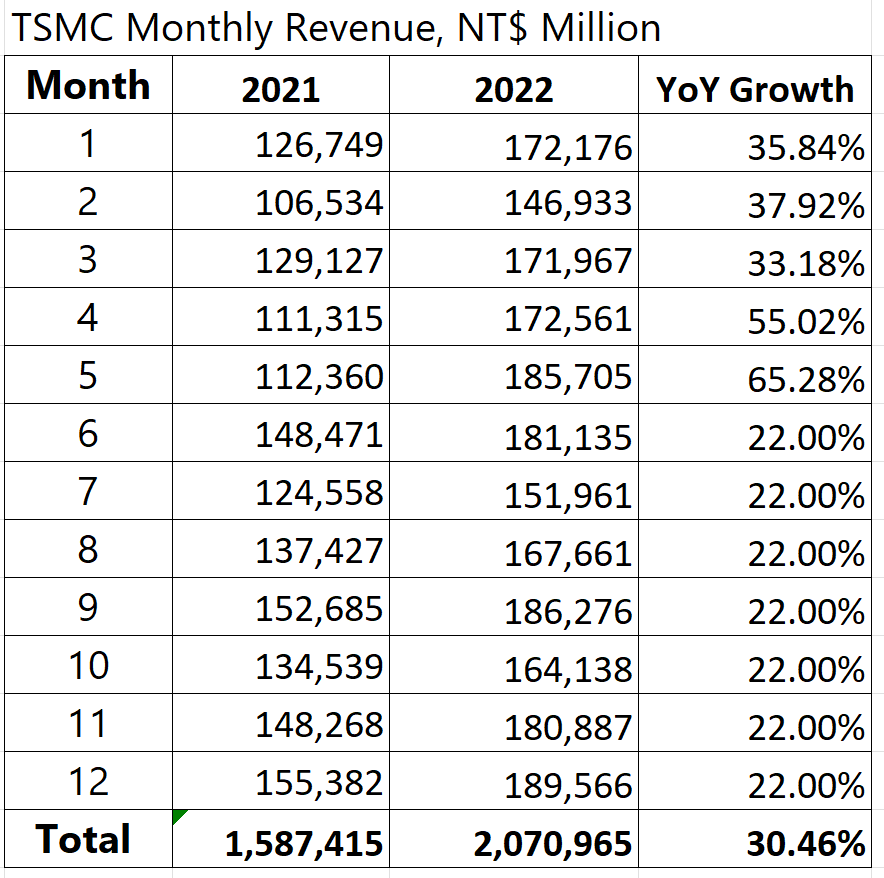Click the 2021 column header cell

tap(281, 88)
